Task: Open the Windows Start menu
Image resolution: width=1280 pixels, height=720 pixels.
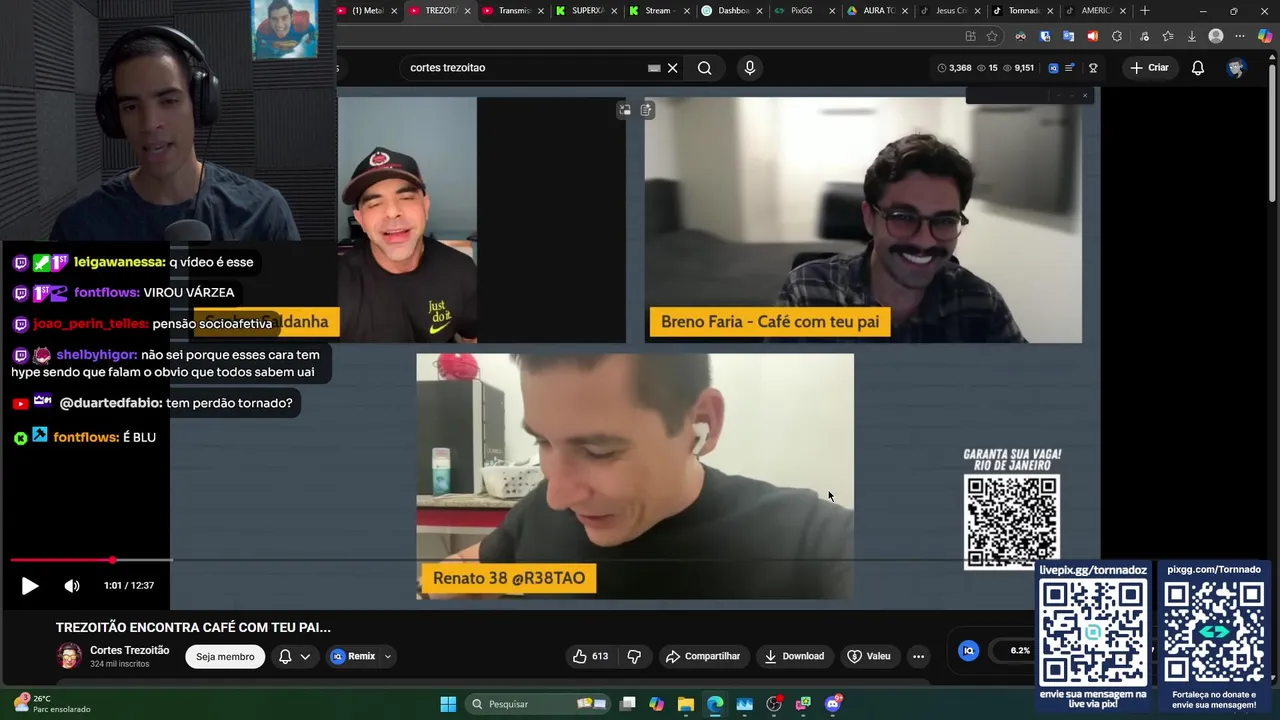Action: pyautogui.click(x=448, y=704)
